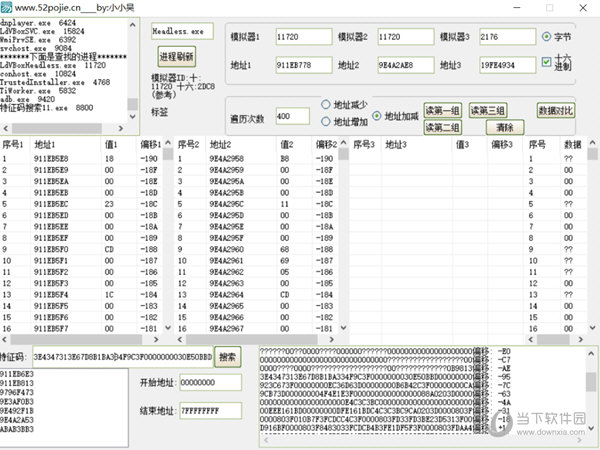The image size is (600, 450).
Task: Click the 模拟器3 input field with 2176
Action: pyautogui.click(x=507, y=37)
